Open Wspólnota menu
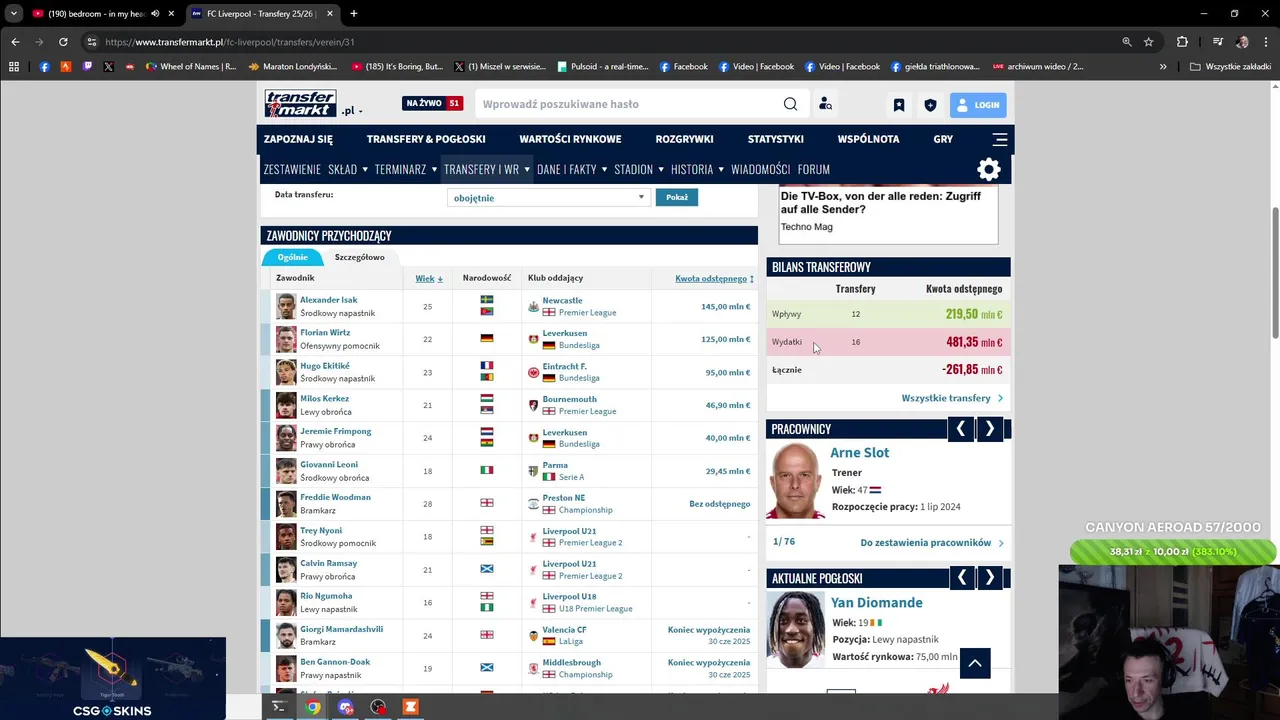 pos(868,139)
